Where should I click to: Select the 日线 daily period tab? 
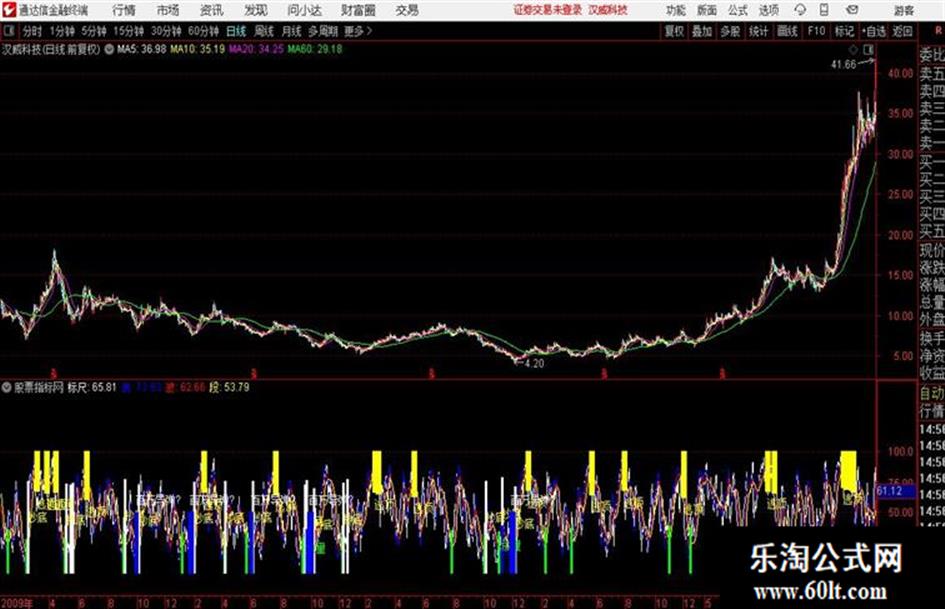236,31
